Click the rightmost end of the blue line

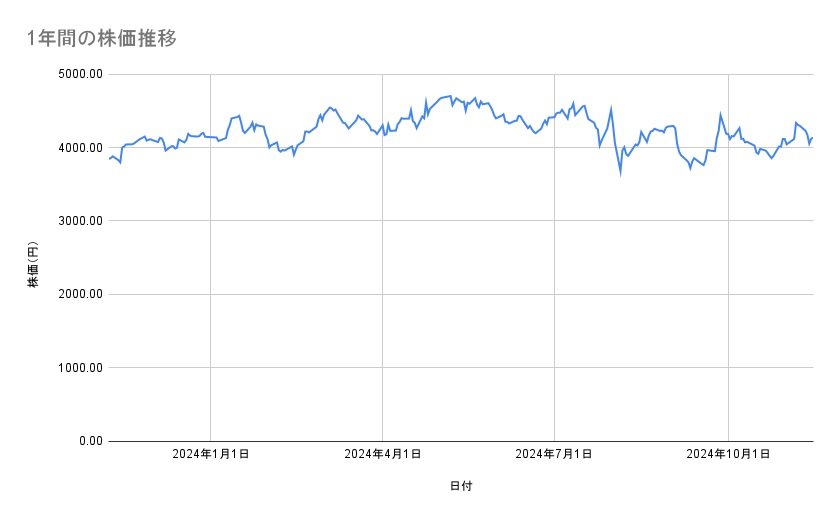(x=812, y=138)
